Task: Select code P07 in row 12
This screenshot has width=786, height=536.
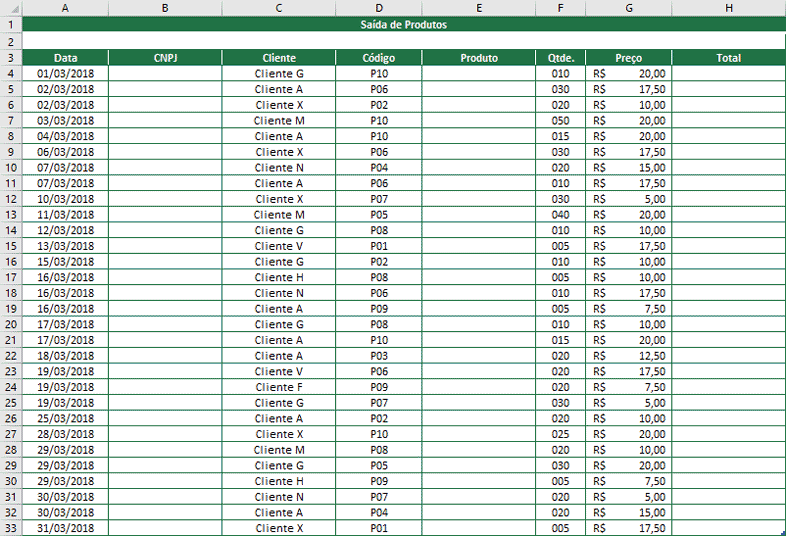Action: pos(379,199)
